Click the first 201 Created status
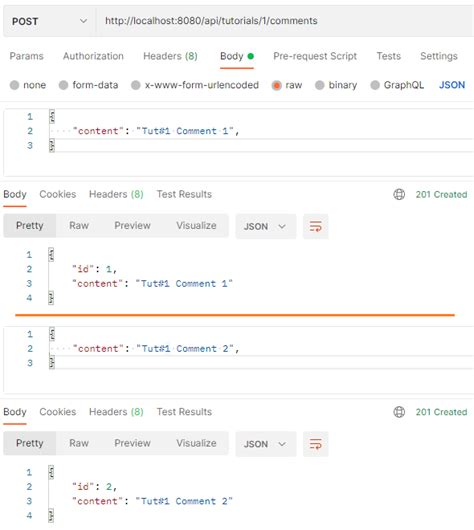The image size is (474, 530). pyautogui.click(x=442, y=194)
